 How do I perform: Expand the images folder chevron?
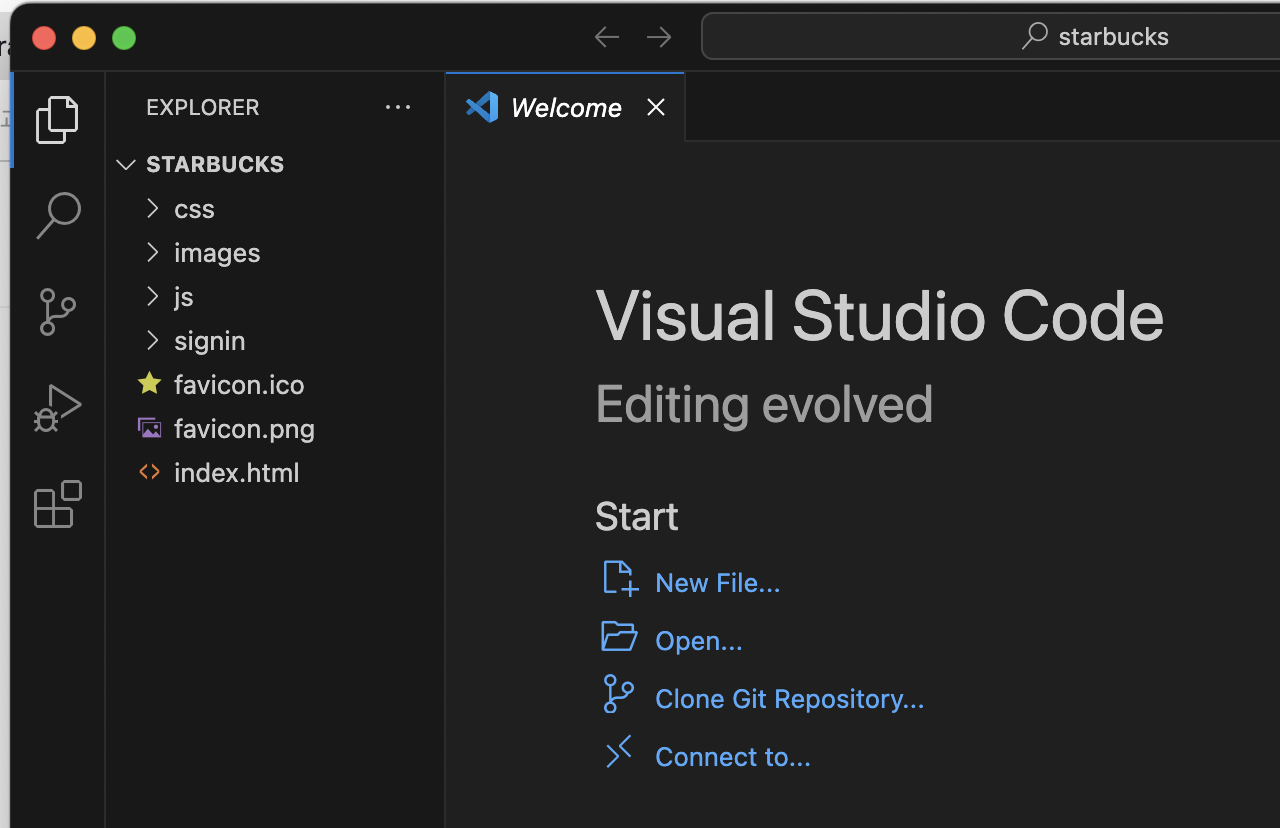pos(152,252)
